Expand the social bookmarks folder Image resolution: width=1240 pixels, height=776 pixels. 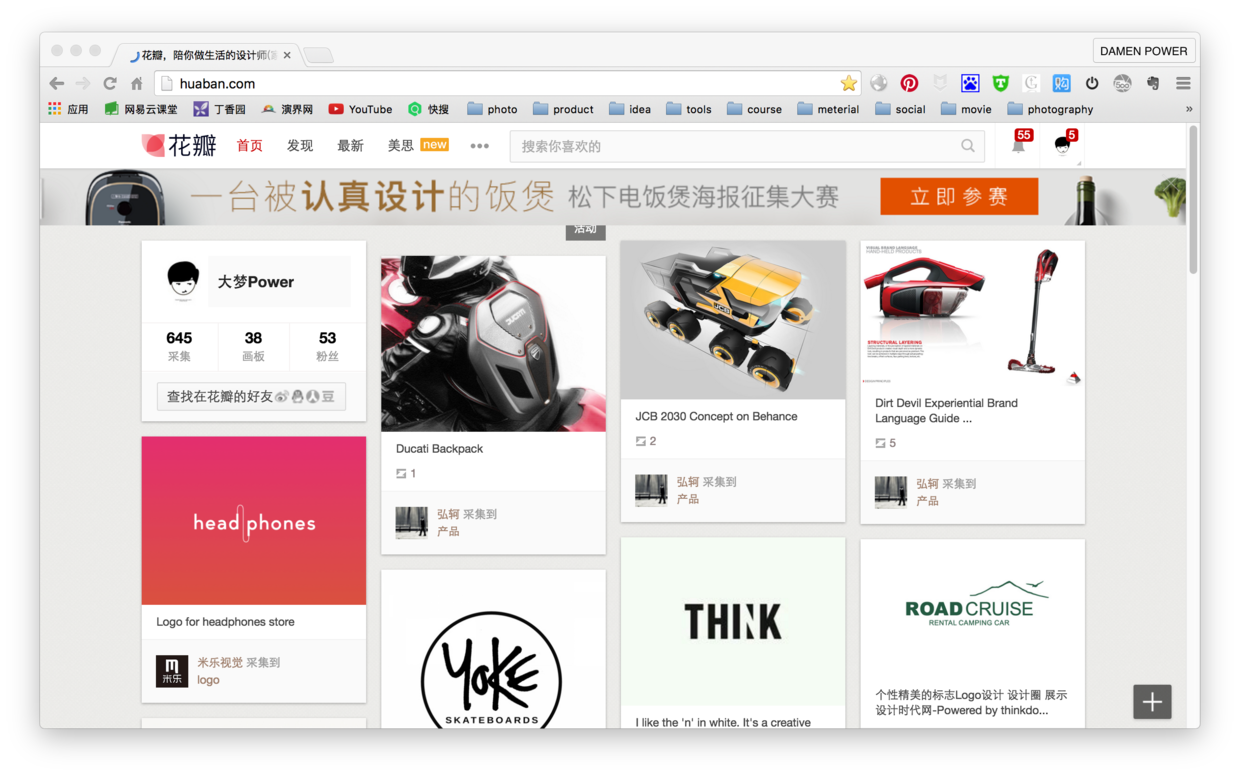900,109
